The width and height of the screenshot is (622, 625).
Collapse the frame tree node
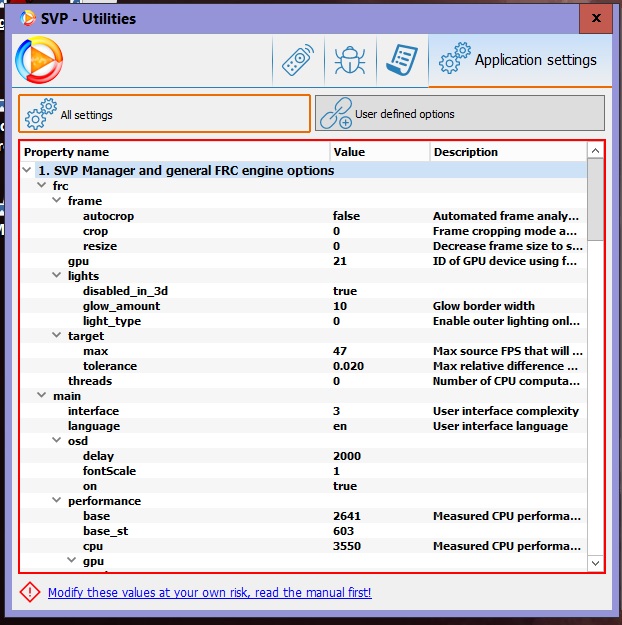point(57,200)
